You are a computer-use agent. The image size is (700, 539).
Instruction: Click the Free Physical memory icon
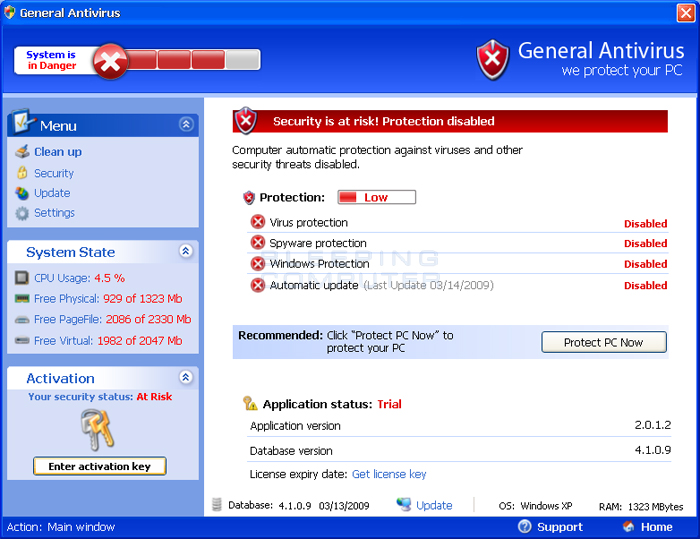point(22,298)
